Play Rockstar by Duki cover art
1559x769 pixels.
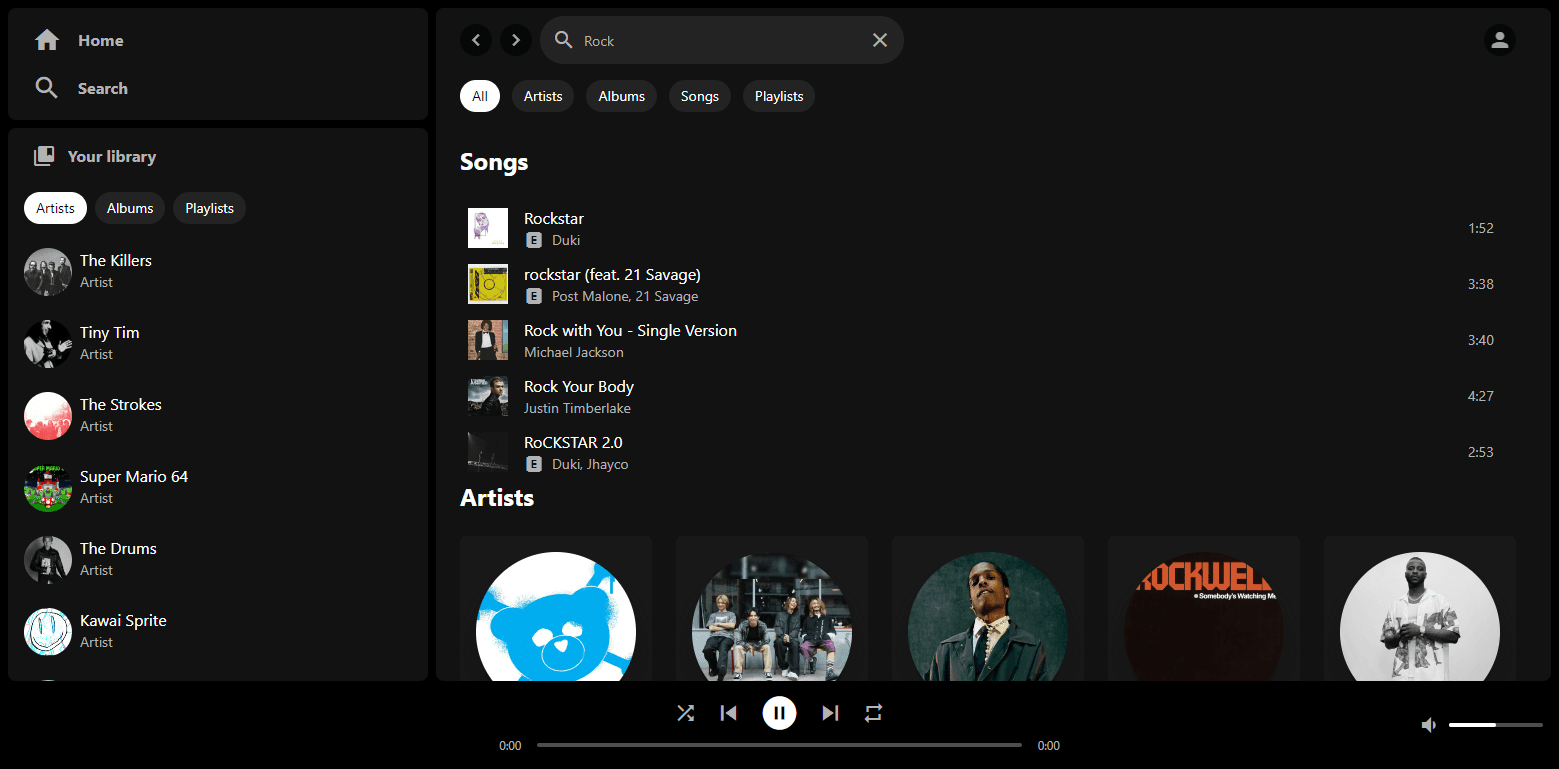(x=488, y=228)
